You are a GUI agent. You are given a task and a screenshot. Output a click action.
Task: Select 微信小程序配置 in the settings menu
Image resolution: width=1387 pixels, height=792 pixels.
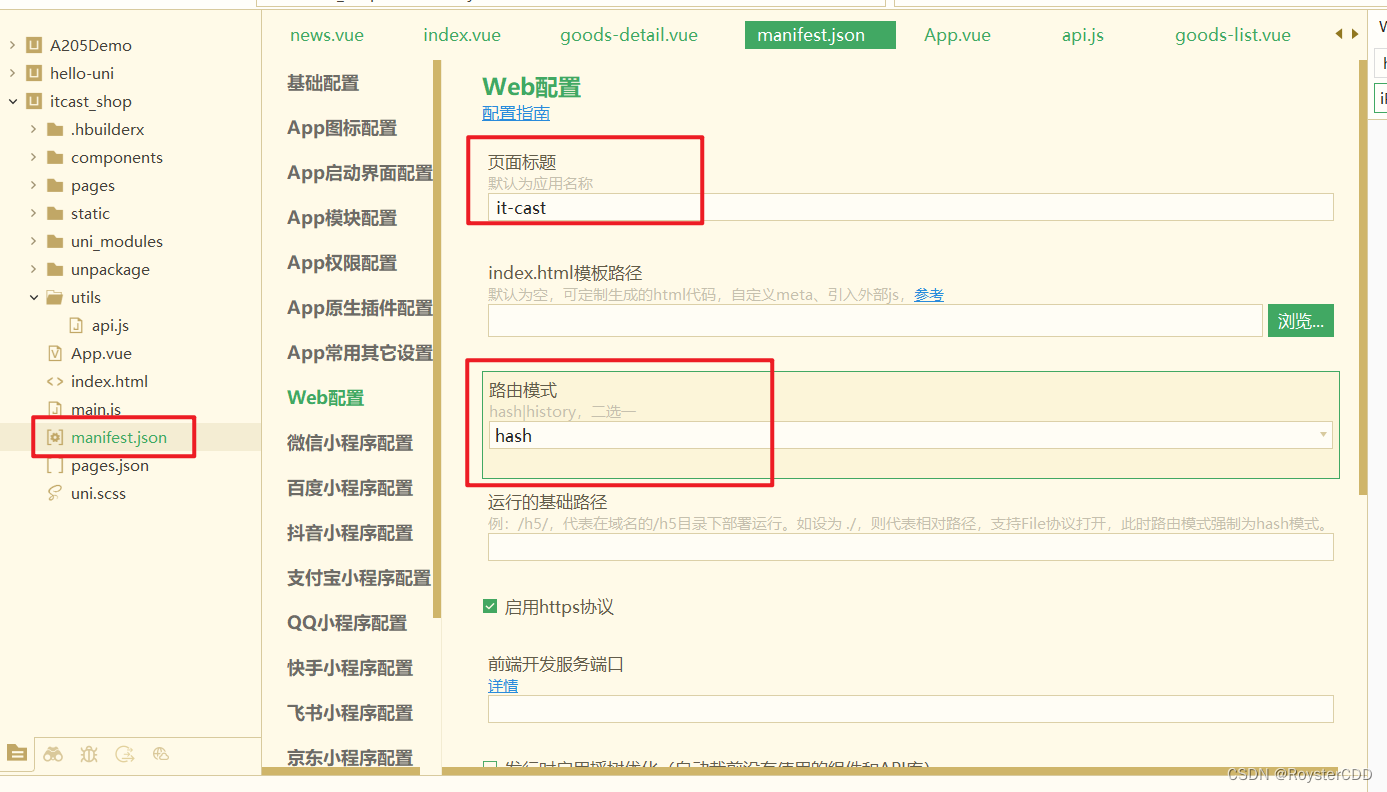350,443
